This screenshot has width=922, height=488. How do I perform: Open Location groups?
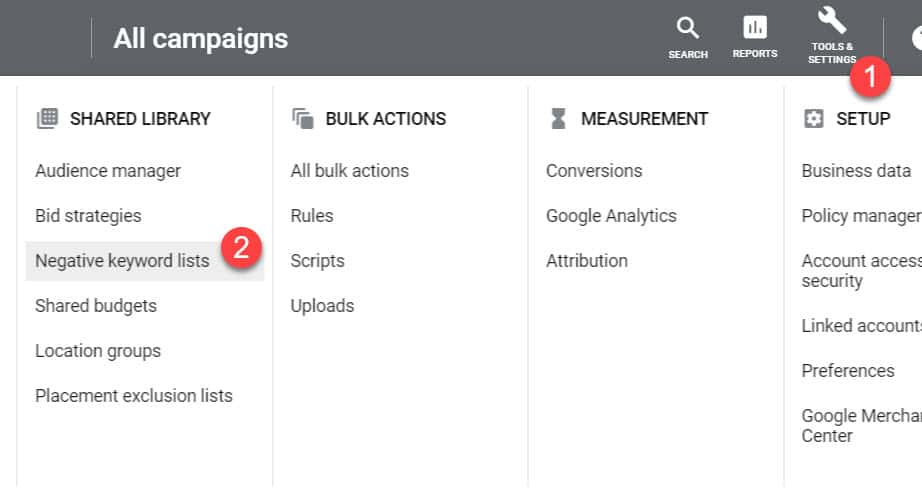(x=98, y=351)
